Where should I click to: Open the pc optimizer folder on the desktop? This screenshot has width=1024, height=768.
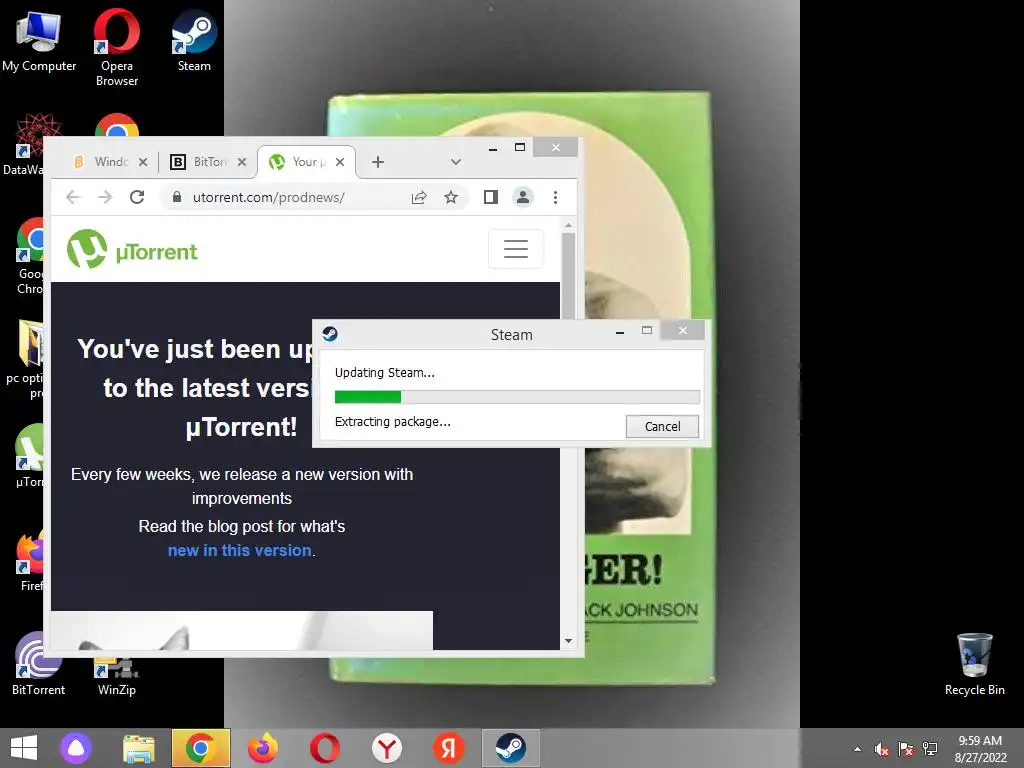click(26, 359)
